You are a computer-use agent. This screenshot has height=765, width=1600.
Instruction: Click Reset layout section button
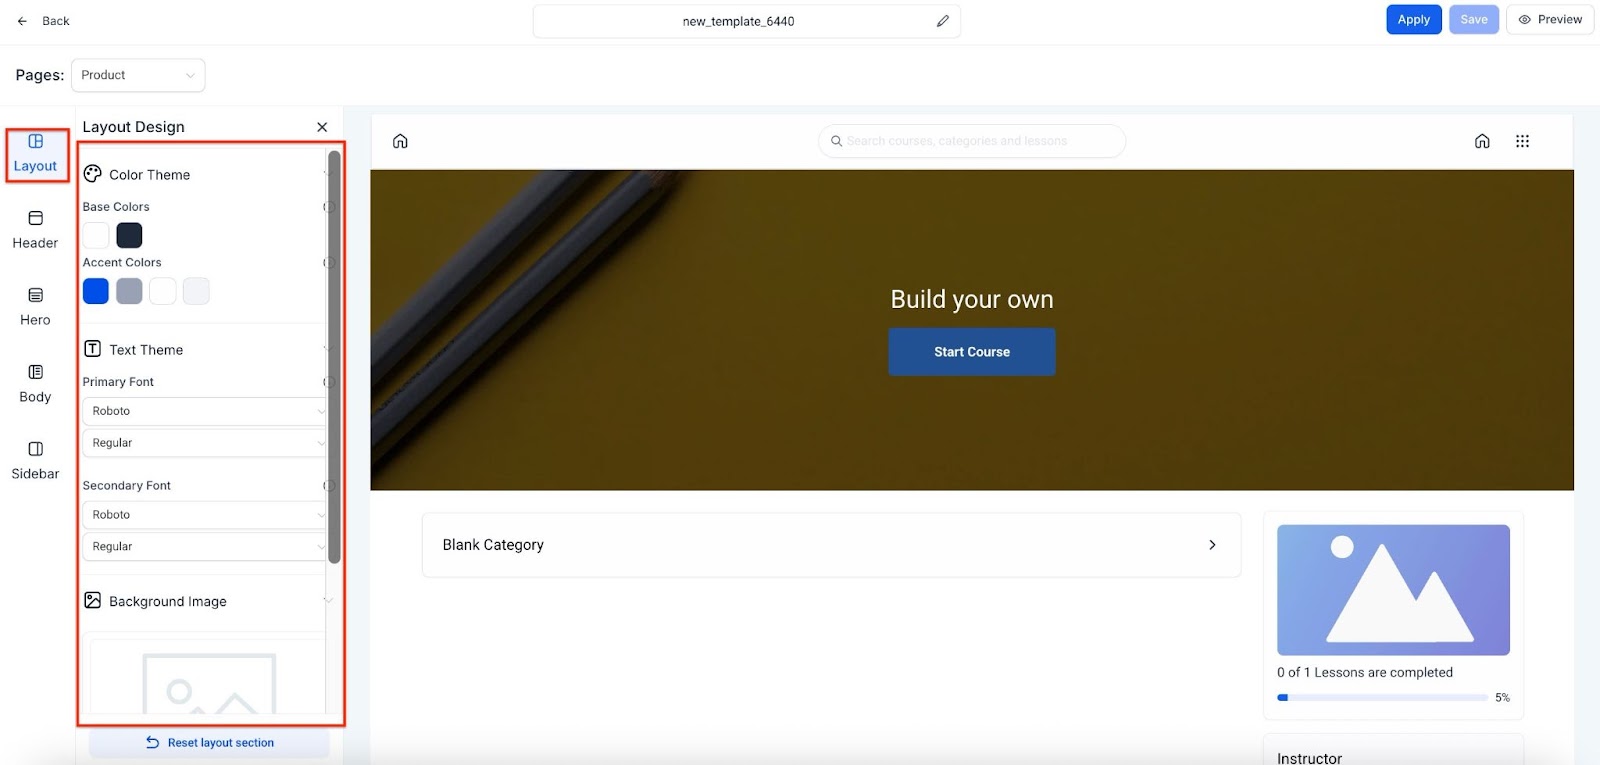(x=209, y=743)
